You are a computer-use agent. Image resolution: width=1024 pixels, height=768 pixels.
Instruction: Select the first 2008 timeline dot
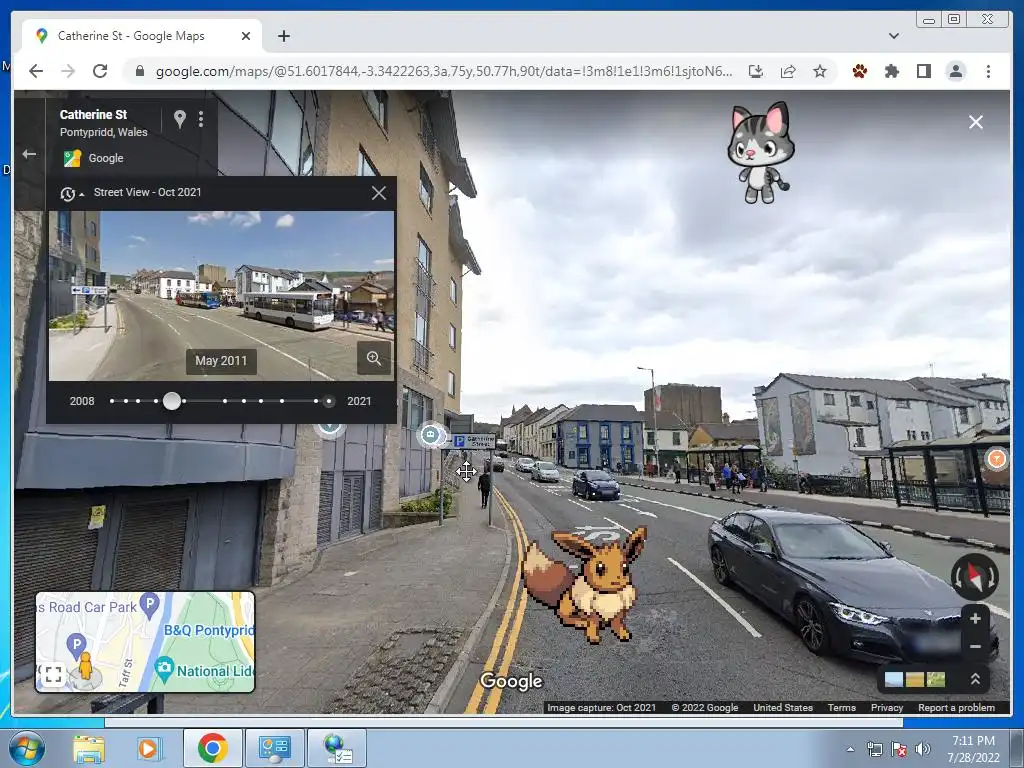click(112, 401)
